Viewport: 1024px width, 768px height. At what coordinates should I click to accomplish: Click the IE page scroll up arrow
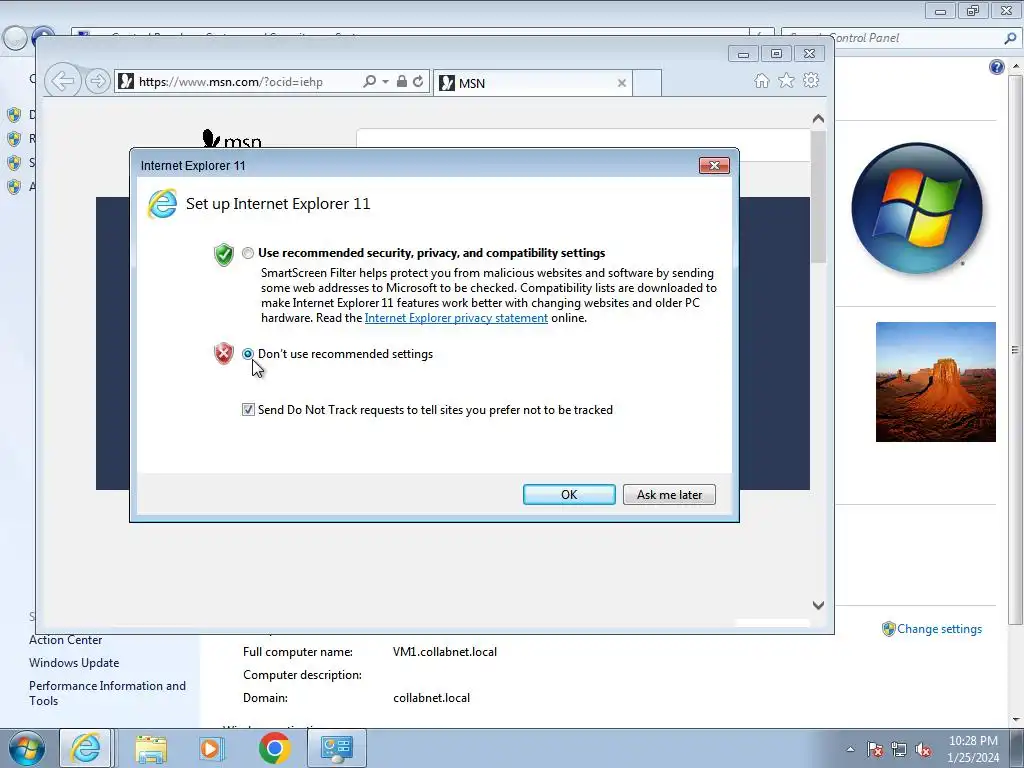tap(818, 119)
